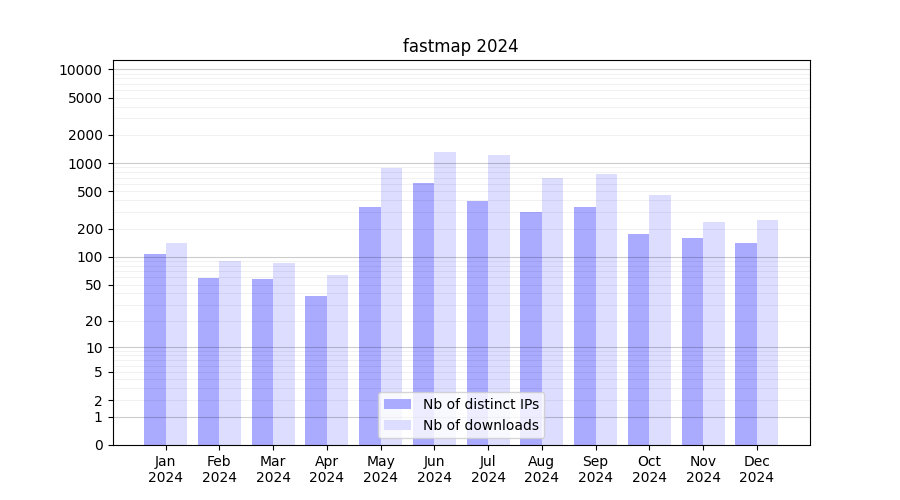900x500 pixels.
Task: Click the 'fastmap 2024' chart title
Action: (x=460, y=46)
